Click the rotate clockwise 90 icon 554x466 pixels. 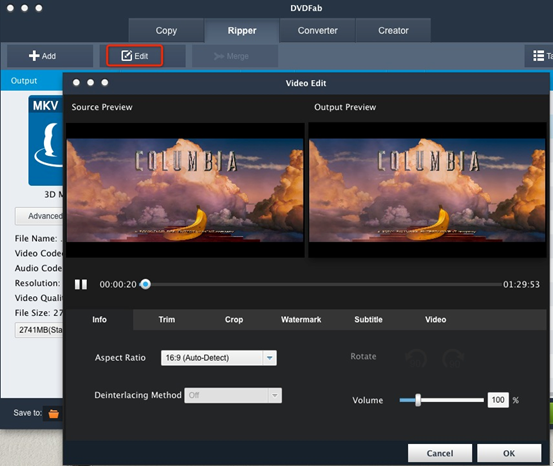tap(454, 358)
